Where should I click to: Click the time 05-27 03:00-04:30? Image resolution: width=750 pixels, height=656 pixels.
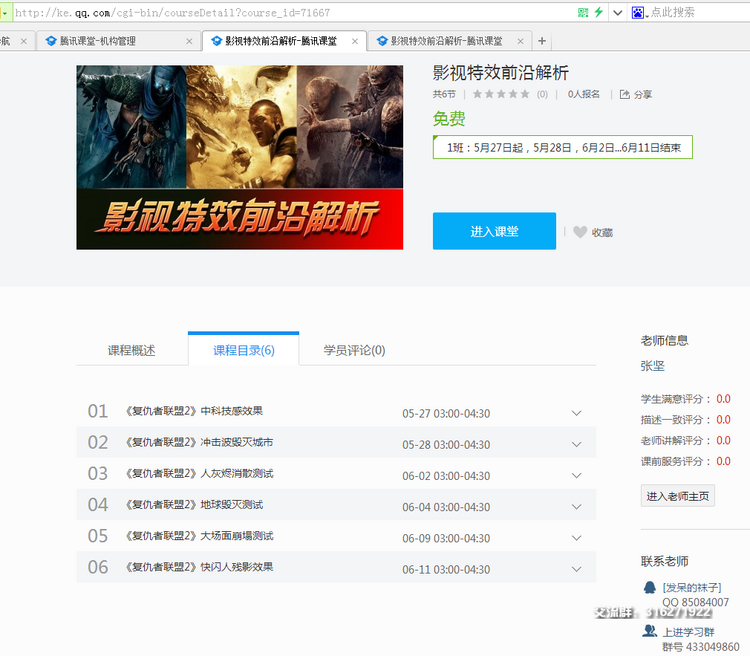446,413
